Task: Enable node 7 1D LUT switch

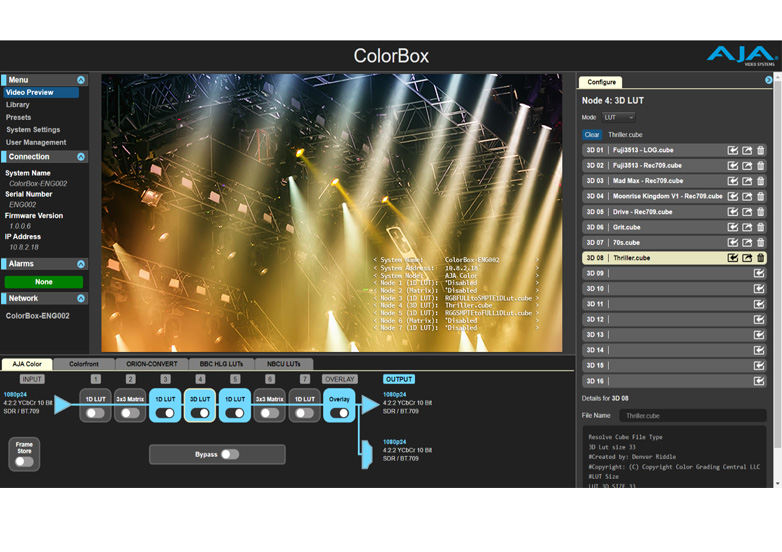Action: pos(305,413)
